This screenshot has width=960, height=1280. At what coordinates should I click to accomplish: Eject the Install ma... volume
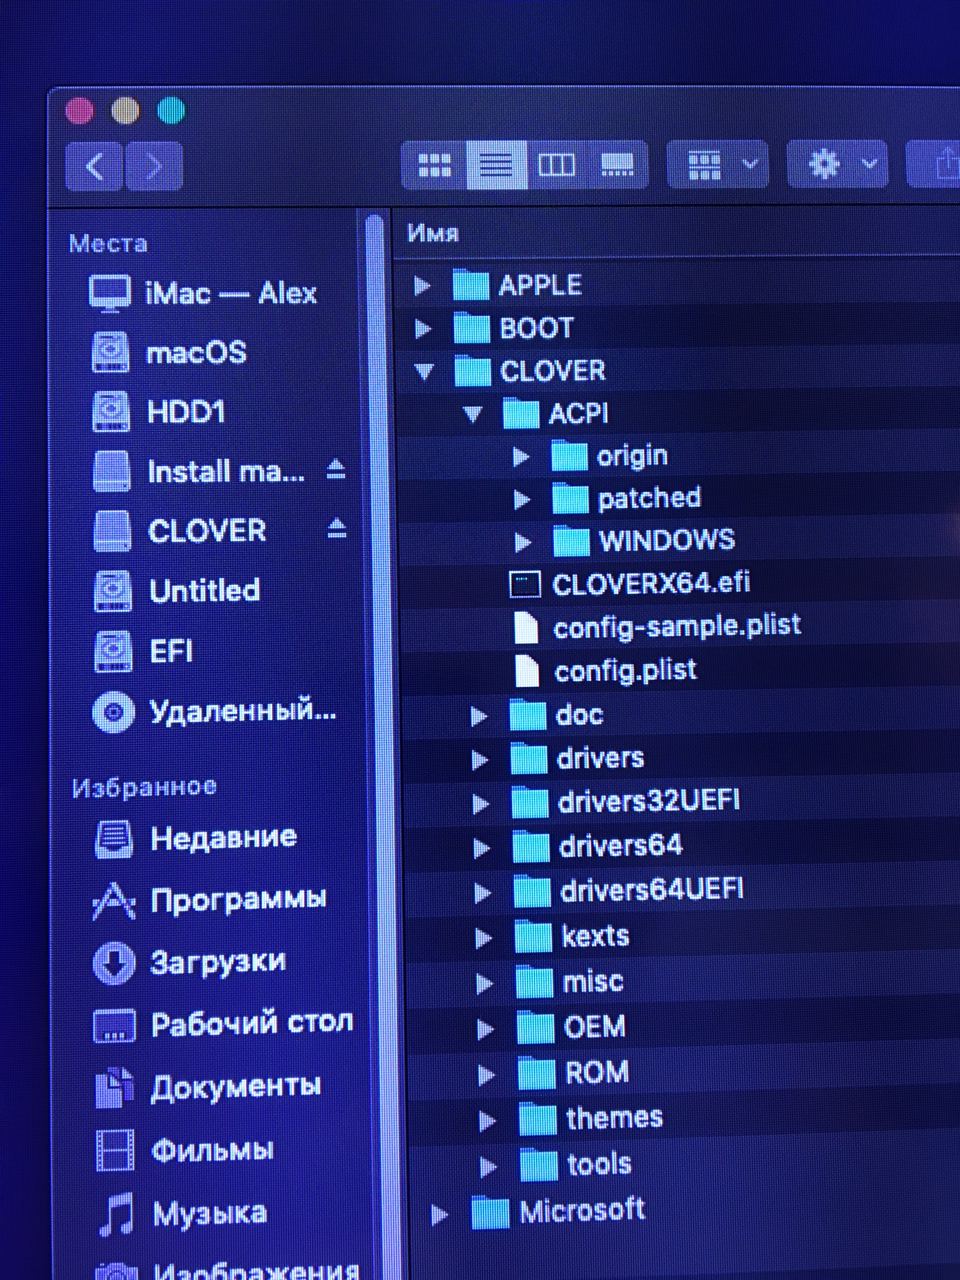[336, 469]
